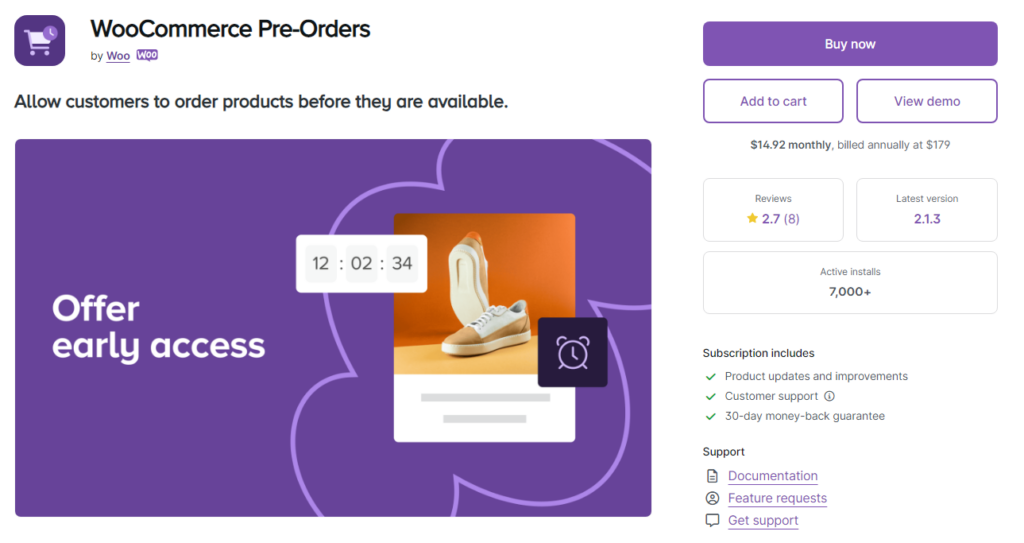Click the Buy now button
This screenshot has width=1024, height=543.
[850, 44]
